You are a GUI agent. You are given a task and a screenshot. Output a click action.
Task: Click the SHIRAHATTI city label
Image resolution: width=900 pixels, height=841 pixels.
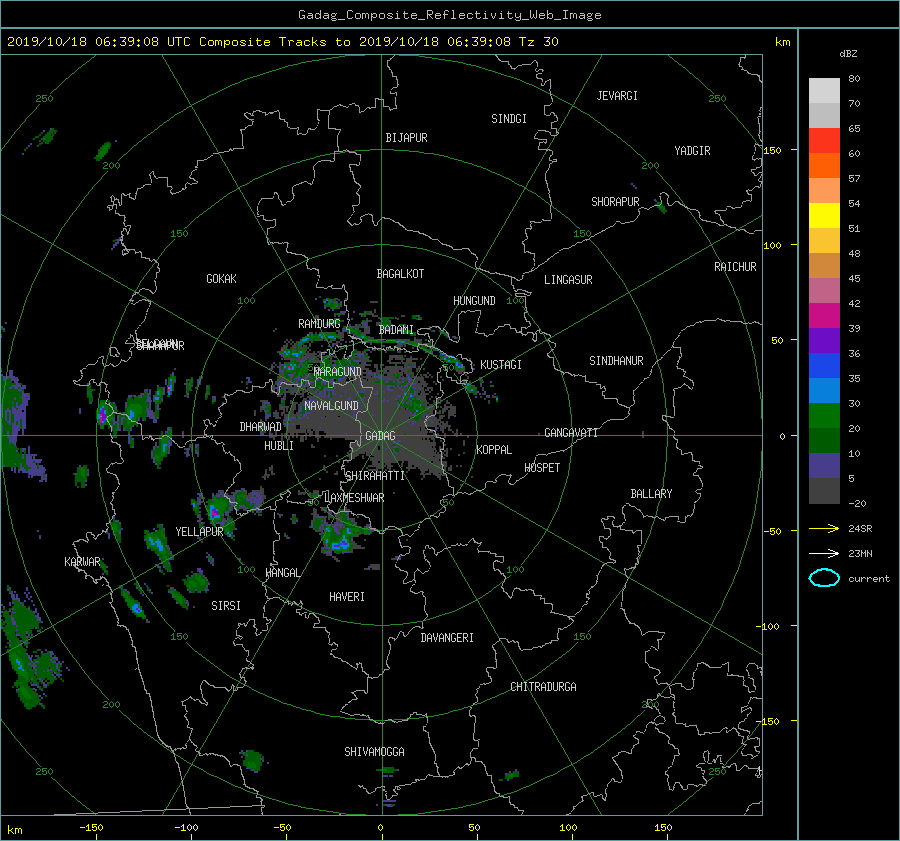pyautogui.click(x=375, y=476)
